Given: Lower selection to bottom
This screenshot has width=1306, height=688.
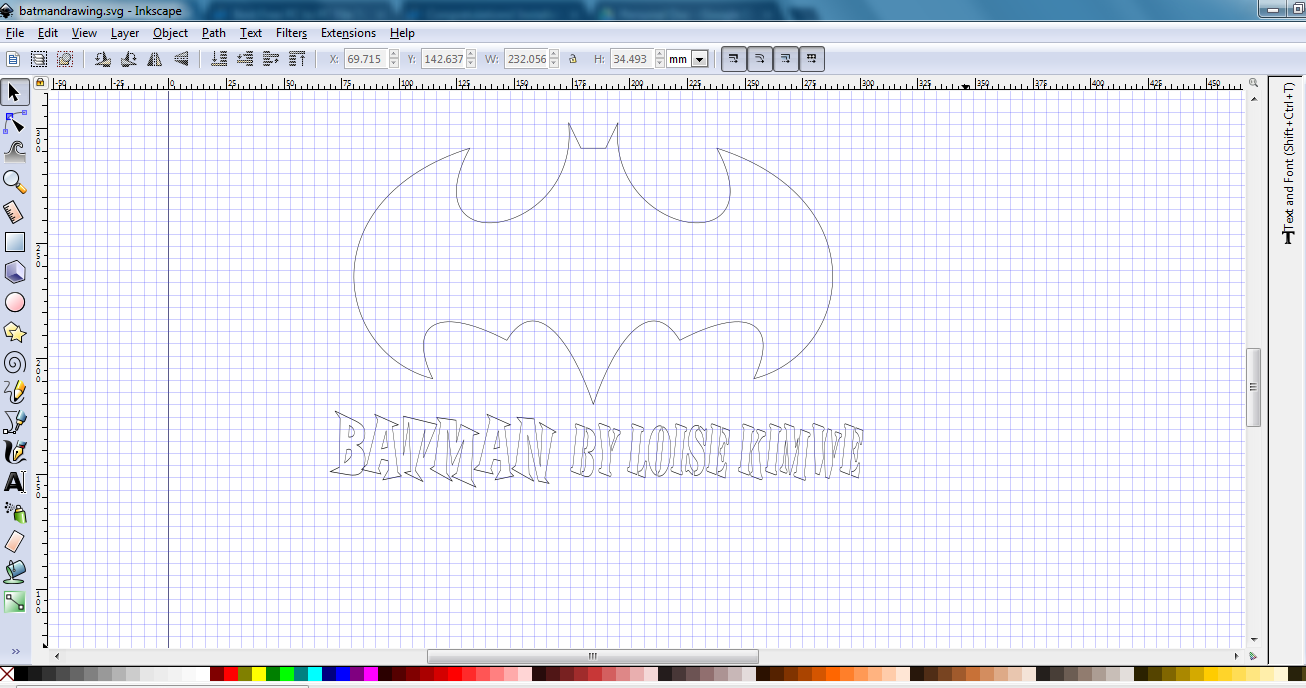Looking at the screenshot, I should pos(219,59).
